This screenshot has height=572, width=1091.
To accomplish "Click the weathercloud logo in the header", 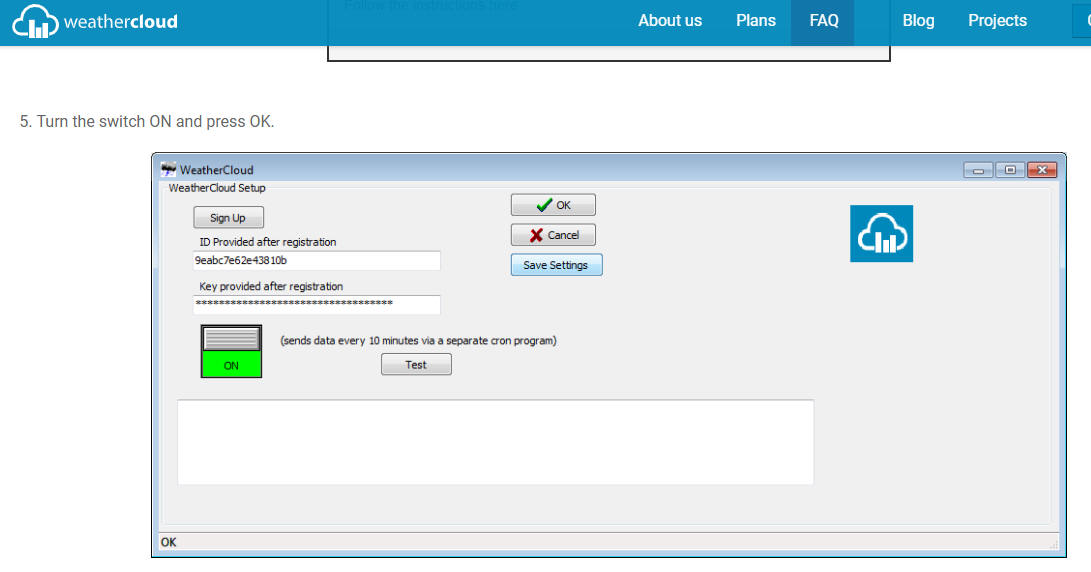I will [95, 21].
